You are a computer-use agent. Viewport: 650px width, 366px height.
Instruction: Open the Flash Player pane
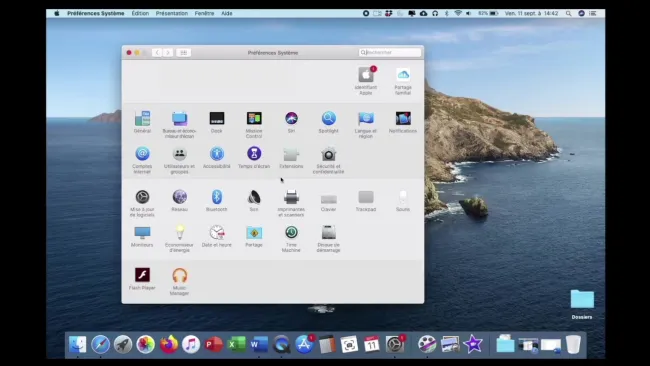click(x=142, y=275)
